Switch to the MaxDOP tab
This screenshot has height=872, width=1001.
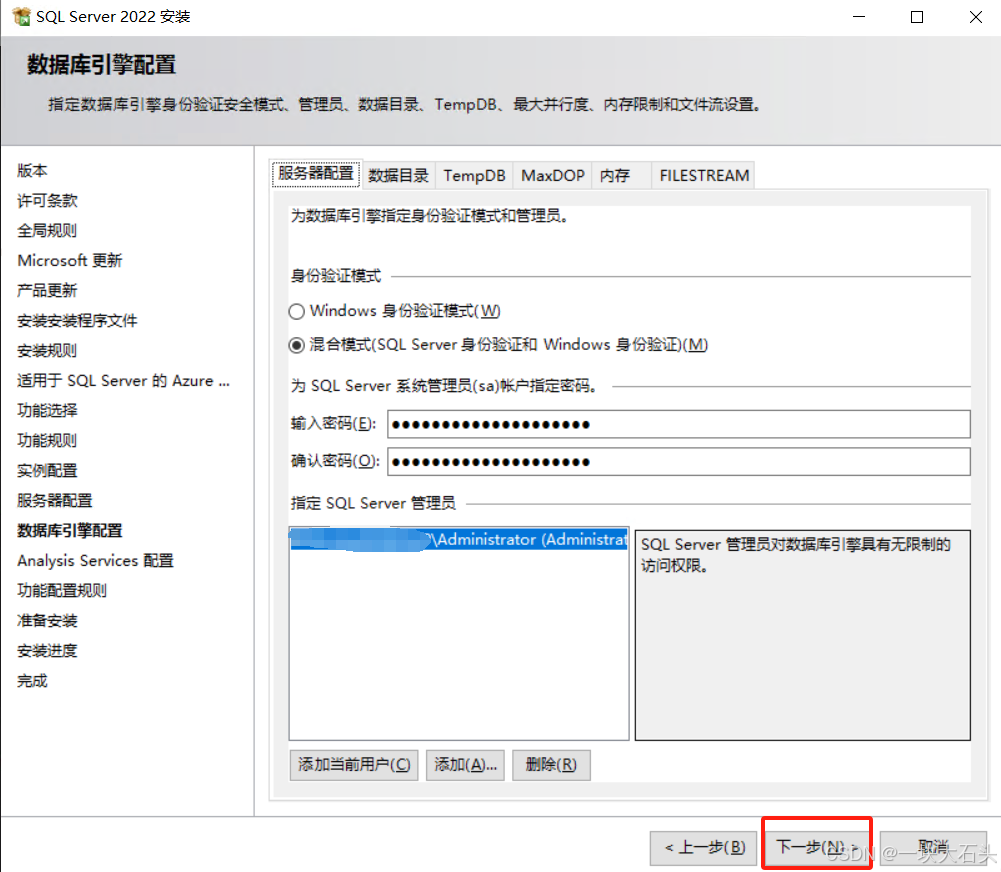click(553, 176)
